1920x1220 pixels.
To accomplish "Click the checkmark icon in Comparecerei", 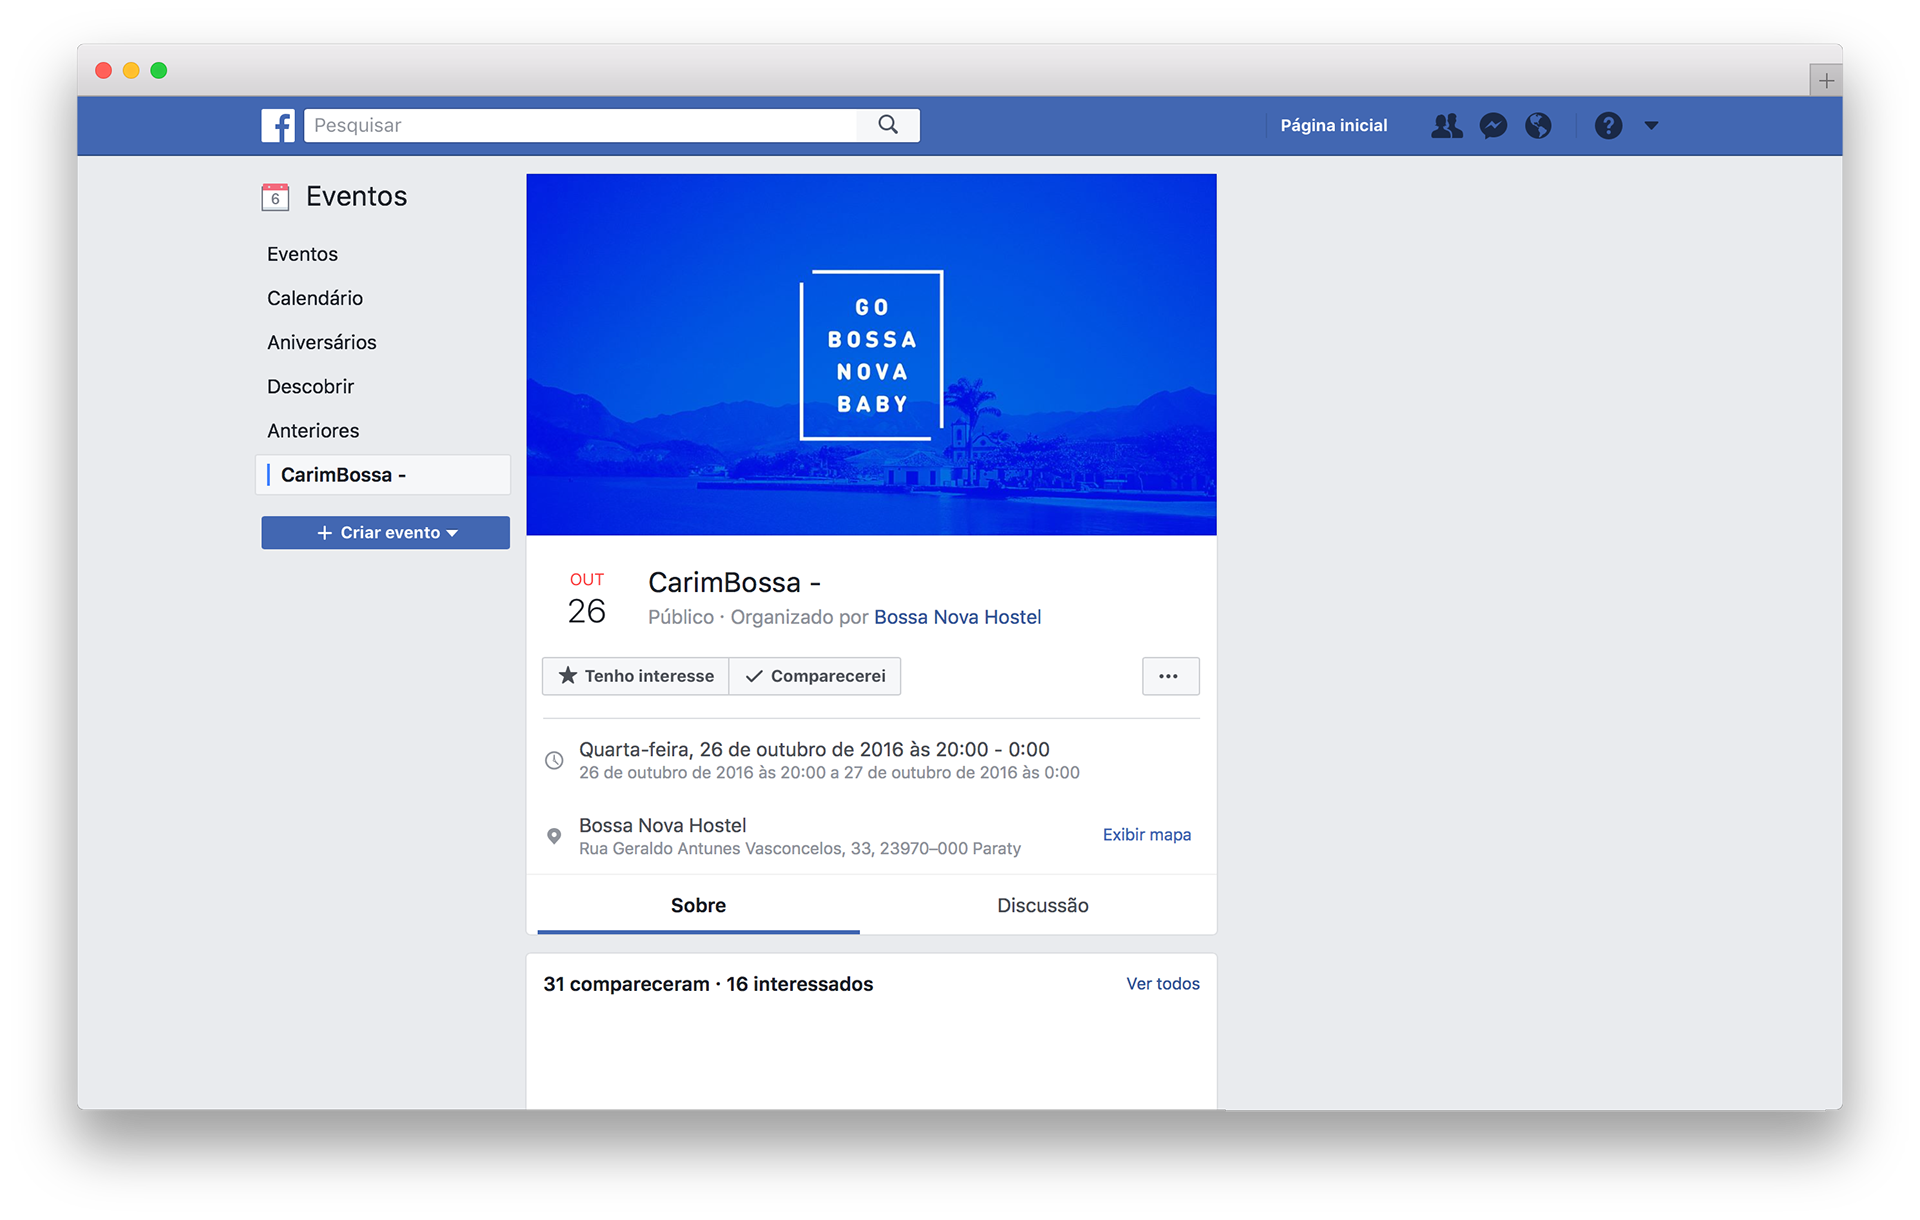I will pos(754,676).
